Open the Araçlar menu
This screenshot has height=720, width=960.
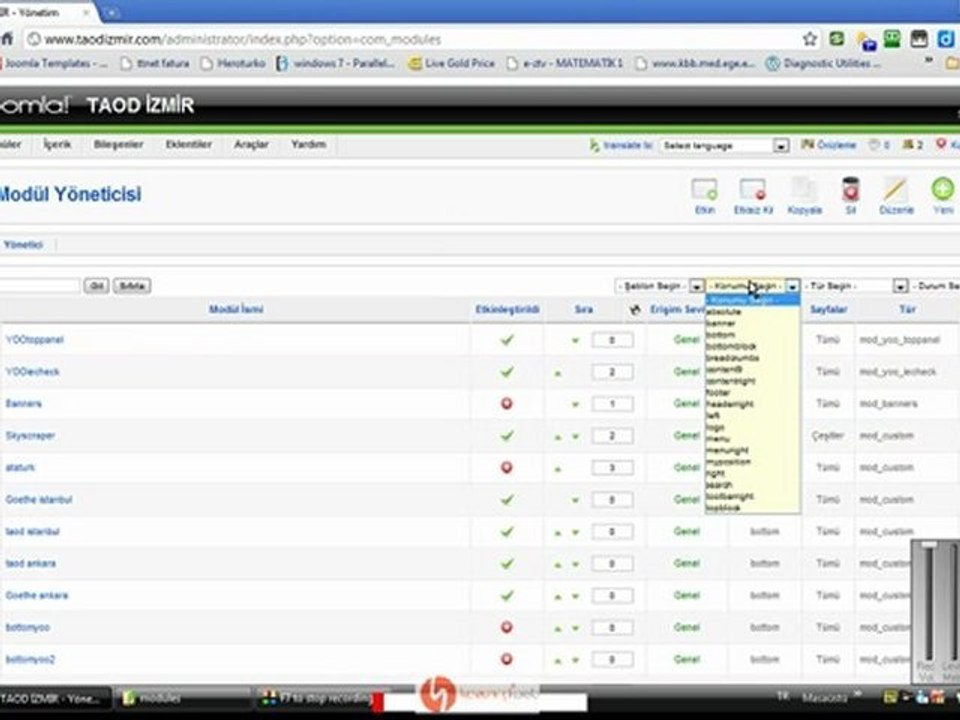(251, 144)
